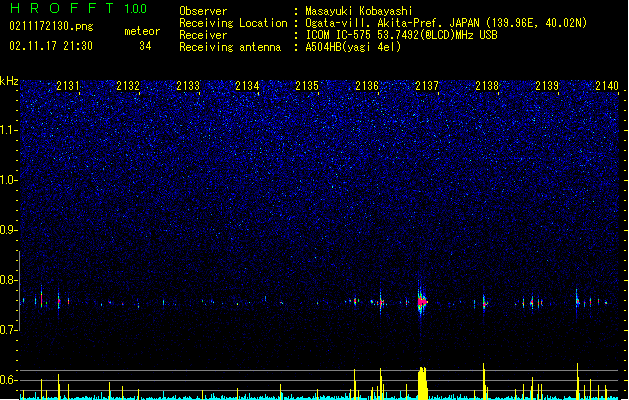The image size is (629, 400).
Task: Click the wide yellow power peak at 2137
Action: pos(422,383)
